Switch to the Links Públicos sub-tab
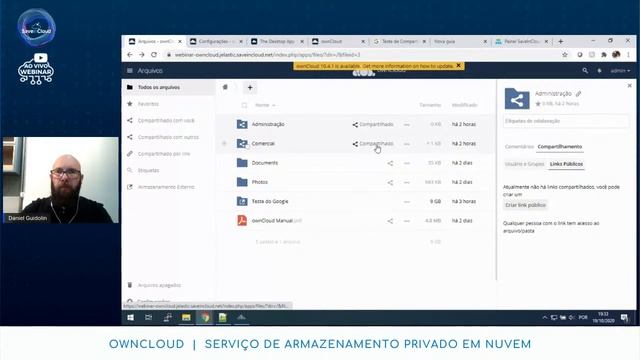This screenshot has height=360, width=640. pyautogui.click(x=566, y=164)
